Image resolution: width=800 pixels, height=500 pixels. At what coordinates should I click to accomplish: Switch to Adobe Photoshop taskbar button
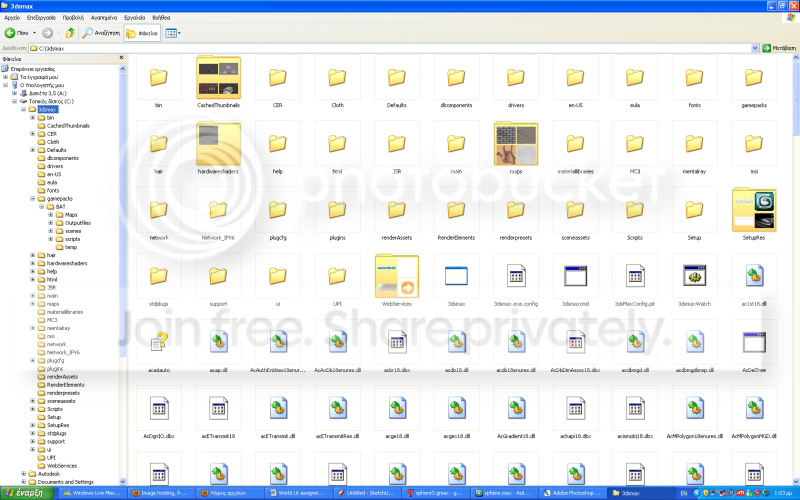[x=572, y=493]
